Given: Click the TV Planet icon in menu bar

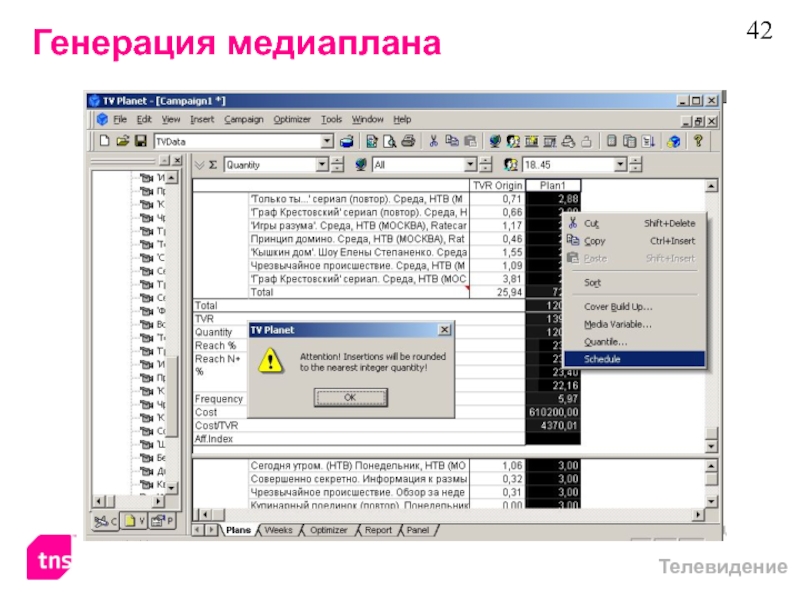Looking at the screenshot, I should [x=103, y=119].
